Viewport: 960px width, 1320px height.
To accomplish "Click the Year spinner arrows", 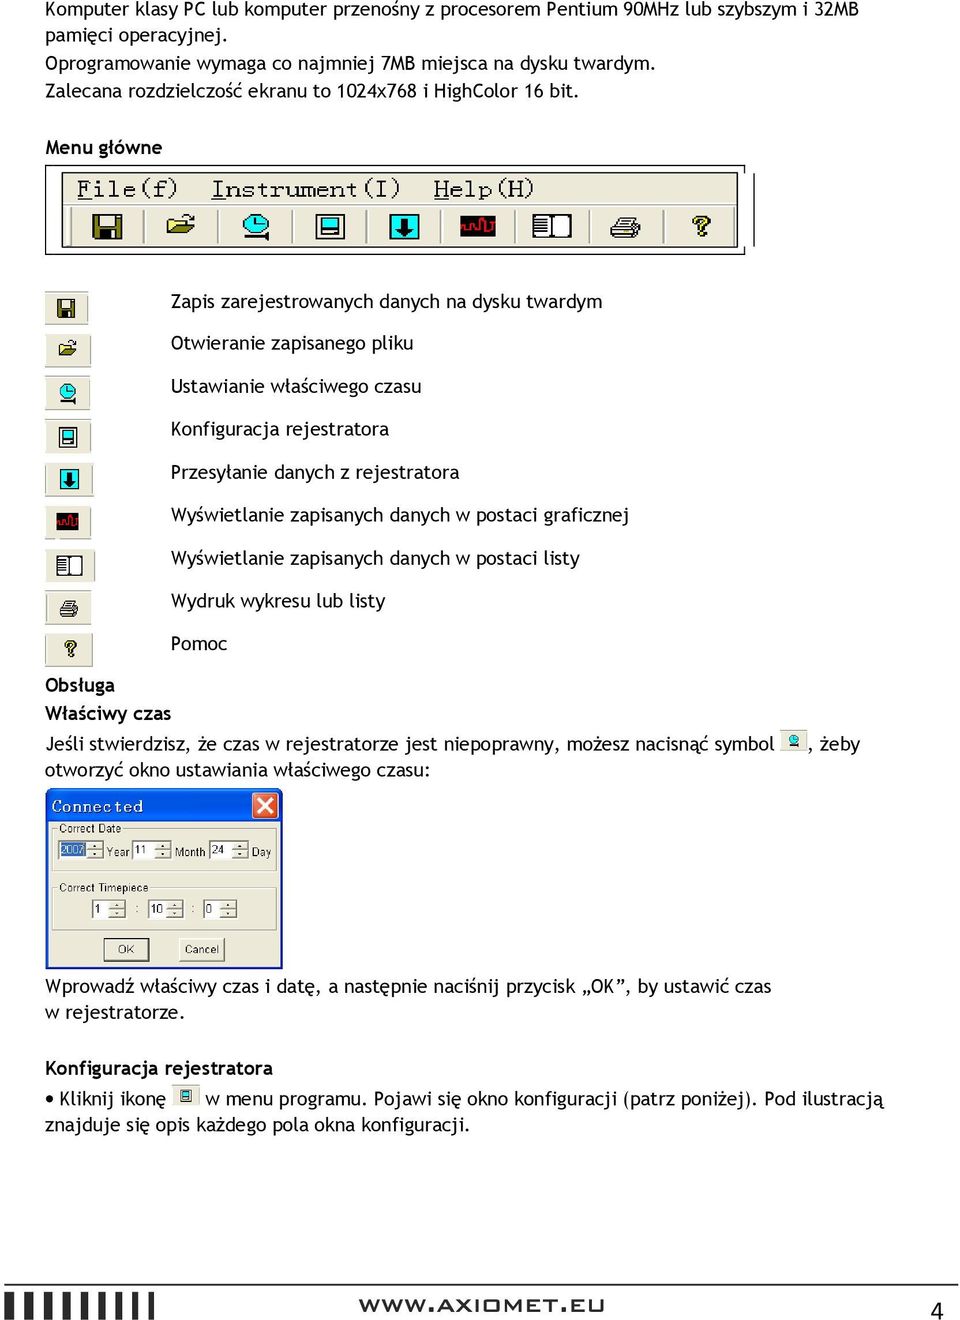I will click(95, 850).
